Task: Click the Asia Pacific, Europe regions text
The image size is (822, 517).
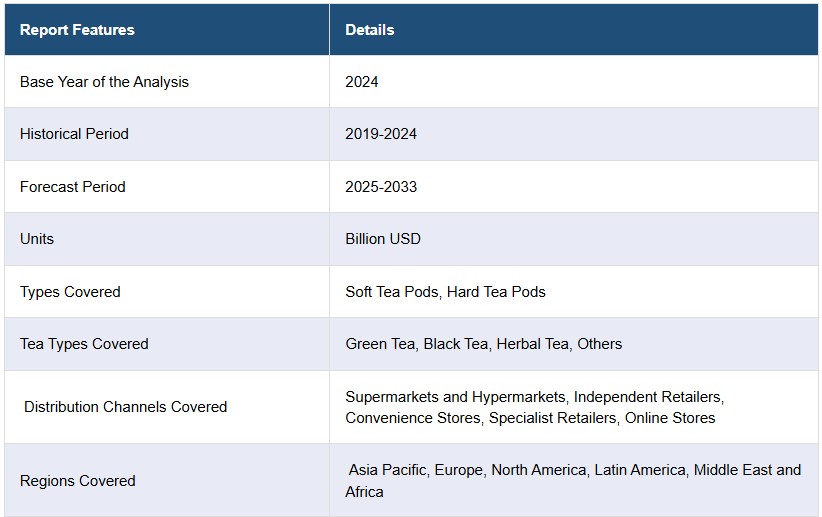Action: tap(415, 470)
